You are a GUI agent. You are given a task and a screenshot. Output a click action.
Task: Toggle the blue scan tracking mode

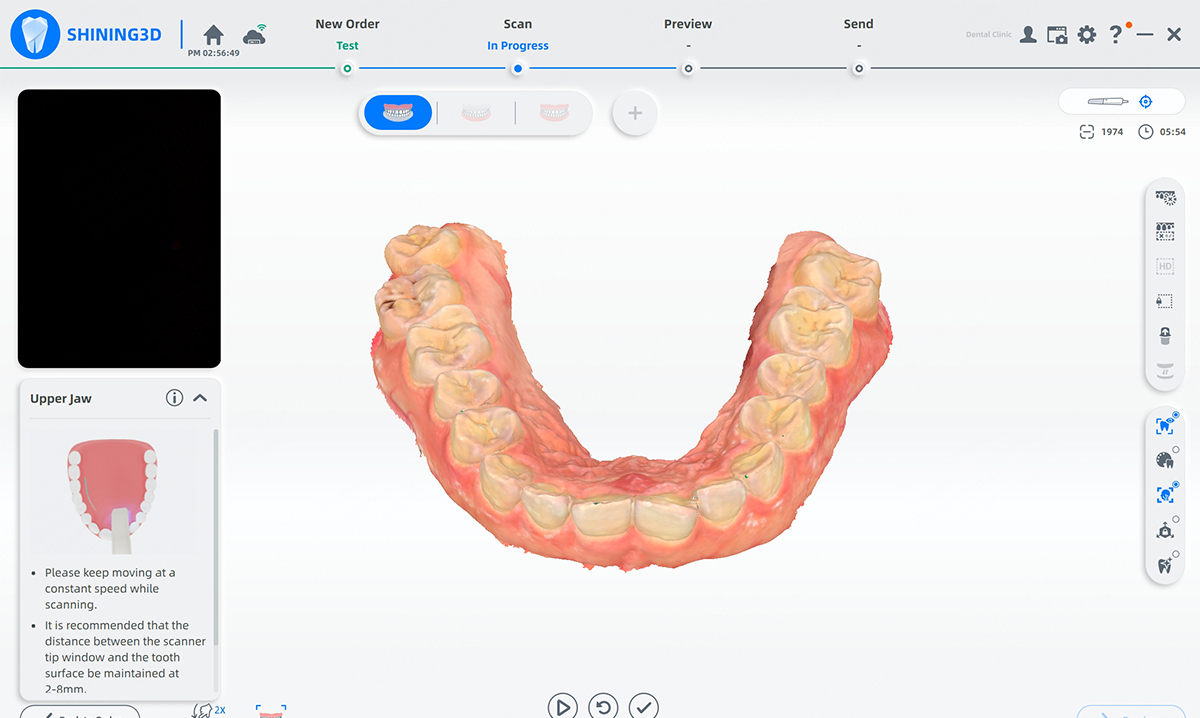tap(1164, 495)
